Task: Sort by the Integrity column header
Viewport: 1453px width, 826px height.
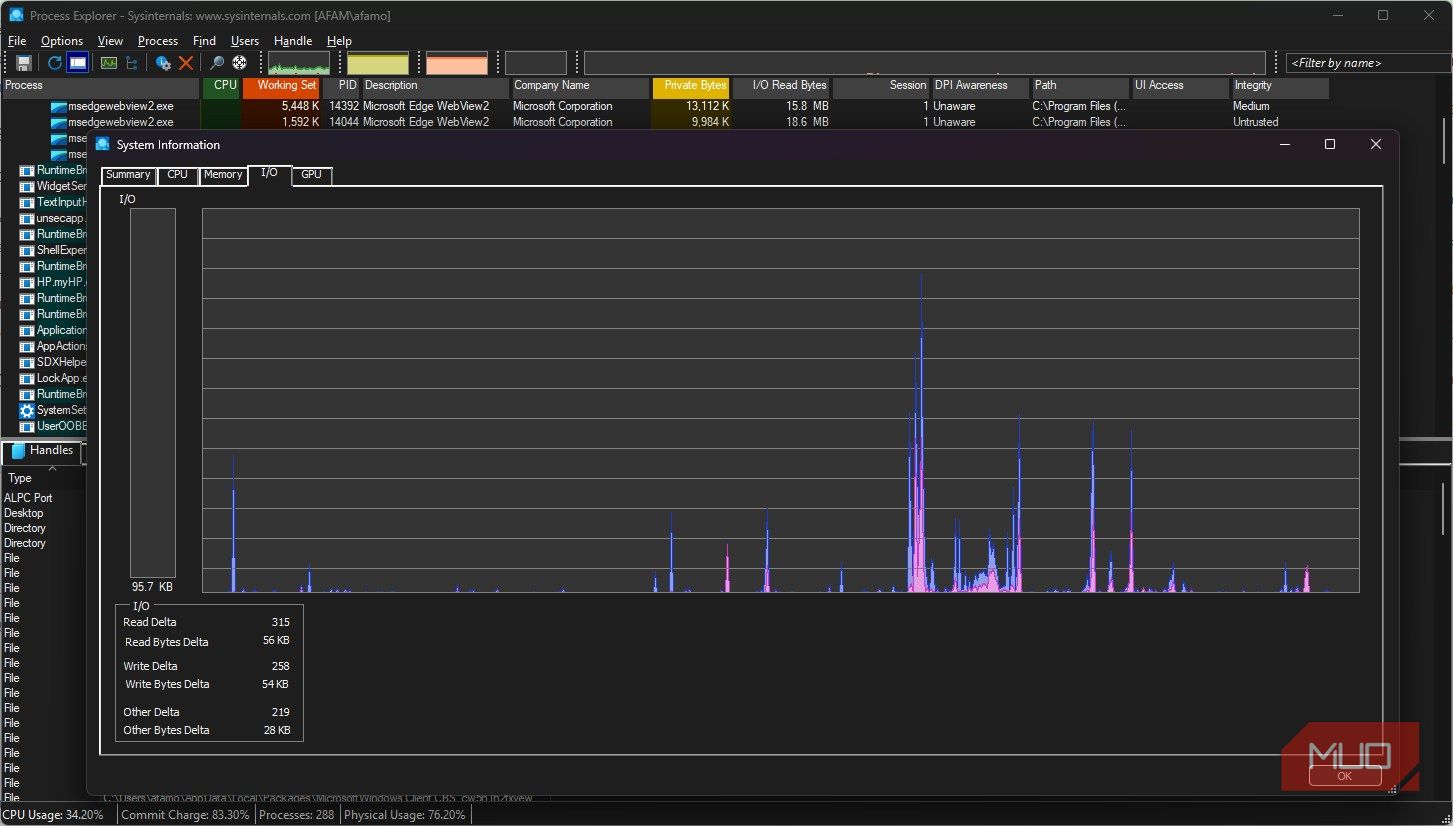Action: pos(1280,86)
